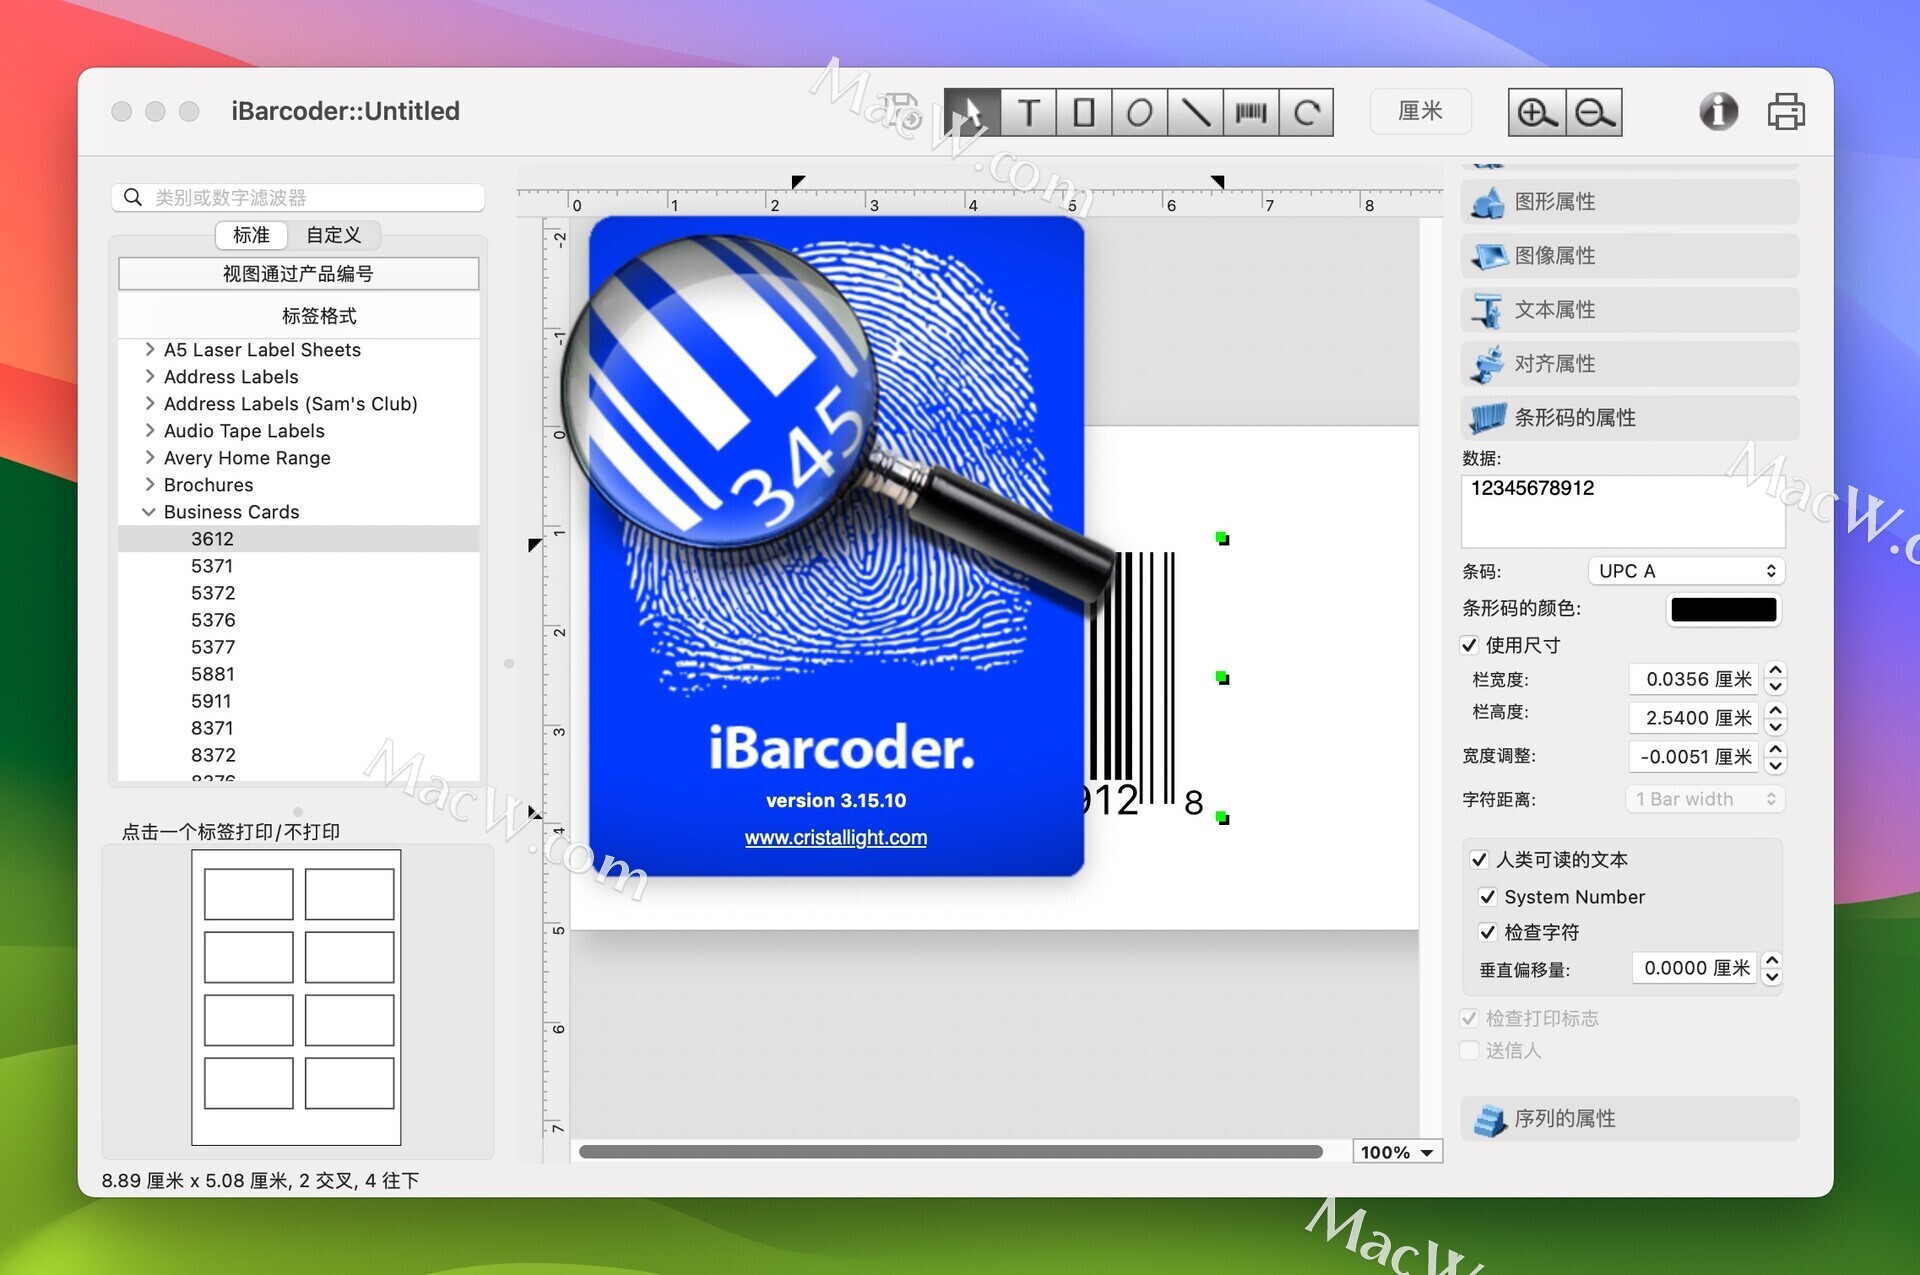Click the 序列的属性 panel icon
This screenshot has height=1275, width=1920.
(1490, 1119)
